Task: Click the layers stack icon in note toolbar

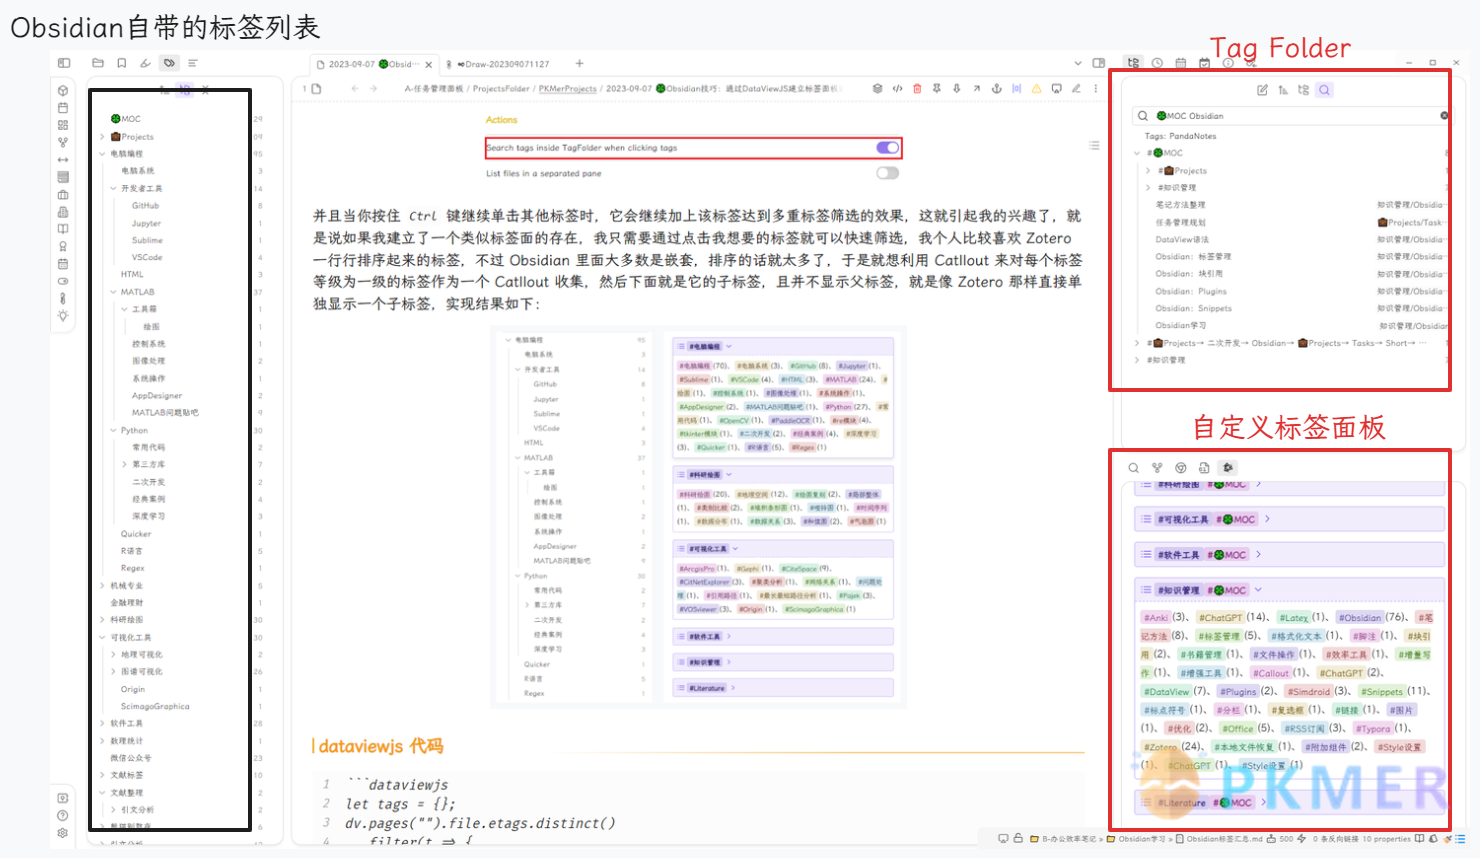Action: (x=877, y=88)
